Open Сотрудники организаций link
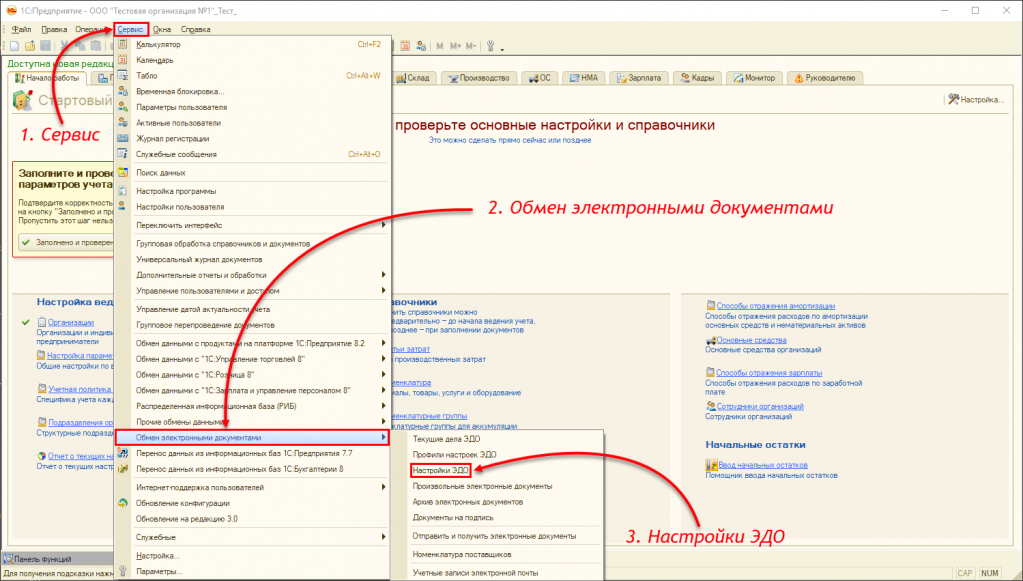 point(760,406)
